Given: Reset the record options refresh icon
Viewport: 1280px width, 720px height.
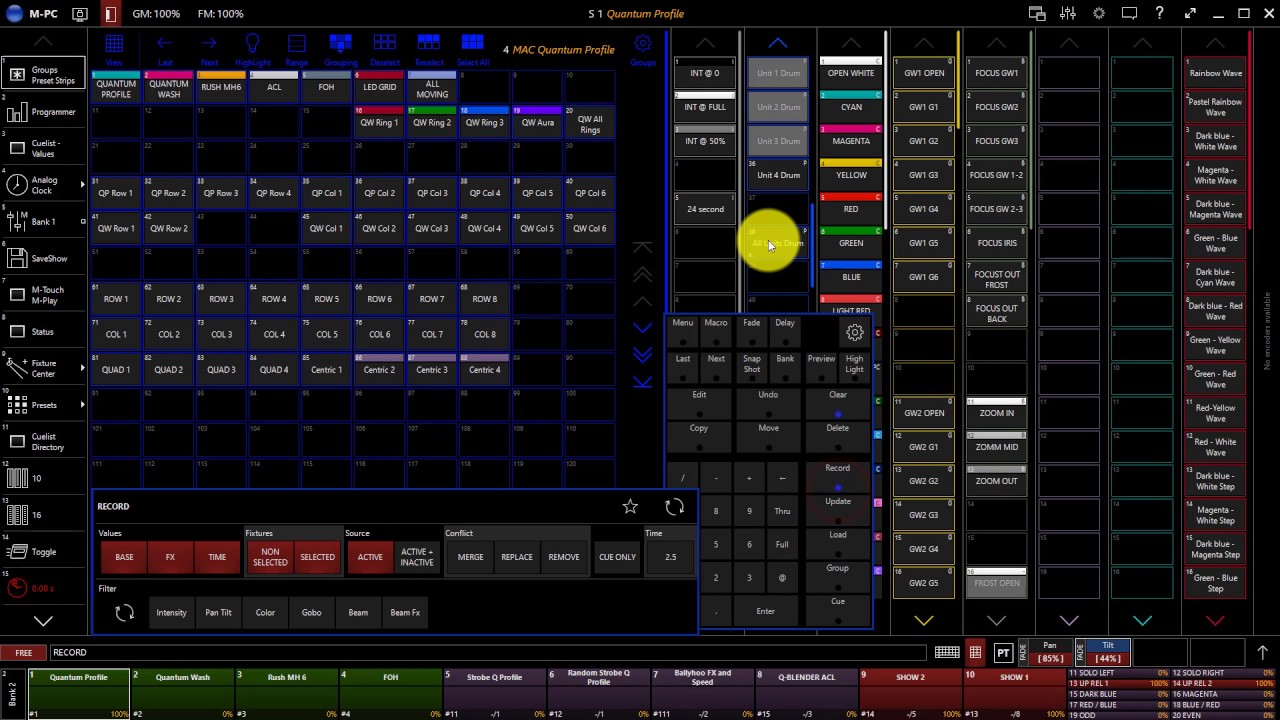Looking at the screenshot, I should coord(675,507).
